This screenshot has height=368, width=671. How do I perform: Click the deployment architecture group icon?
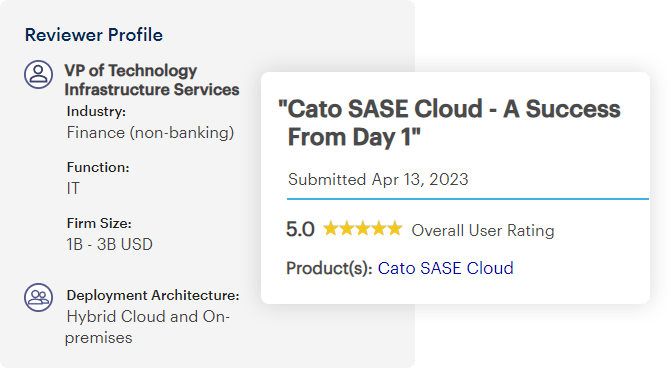coord(39,297)
